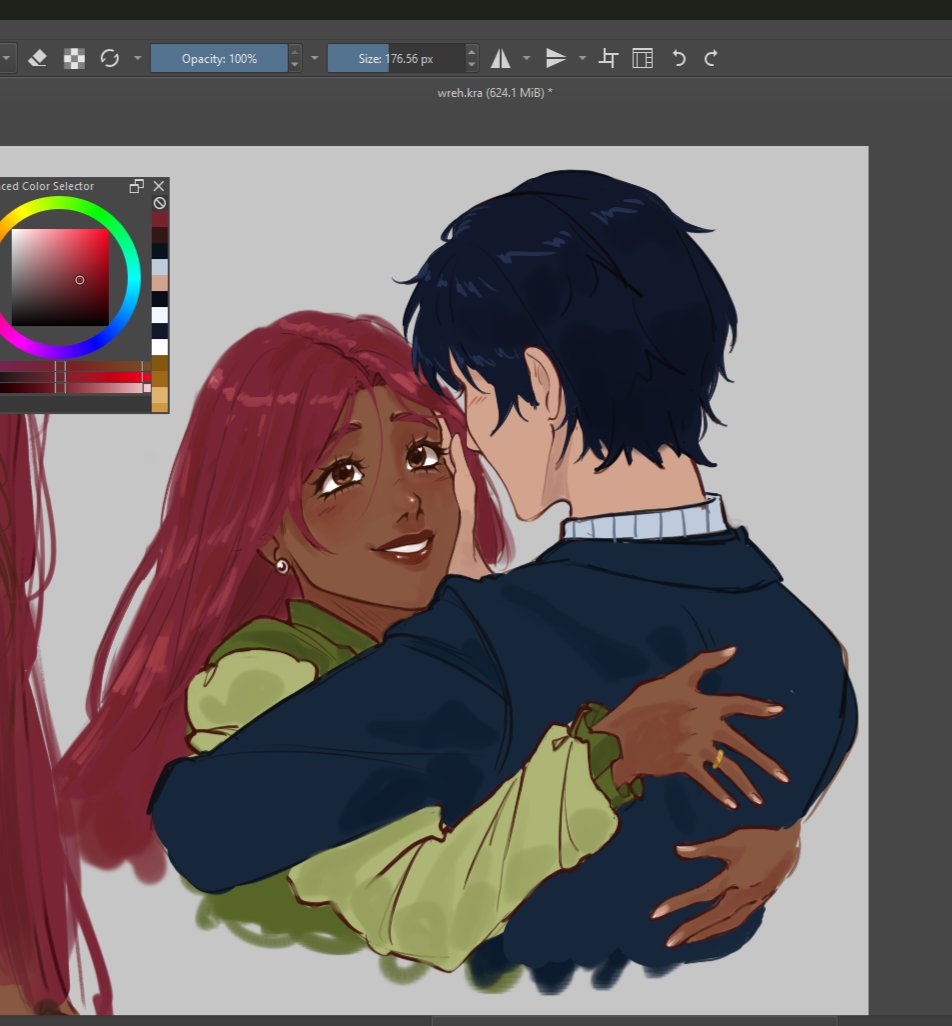Pick the pure white history swatch
Screen dimensions: 952x1026
pyautogui.click(x=160, y=347)
